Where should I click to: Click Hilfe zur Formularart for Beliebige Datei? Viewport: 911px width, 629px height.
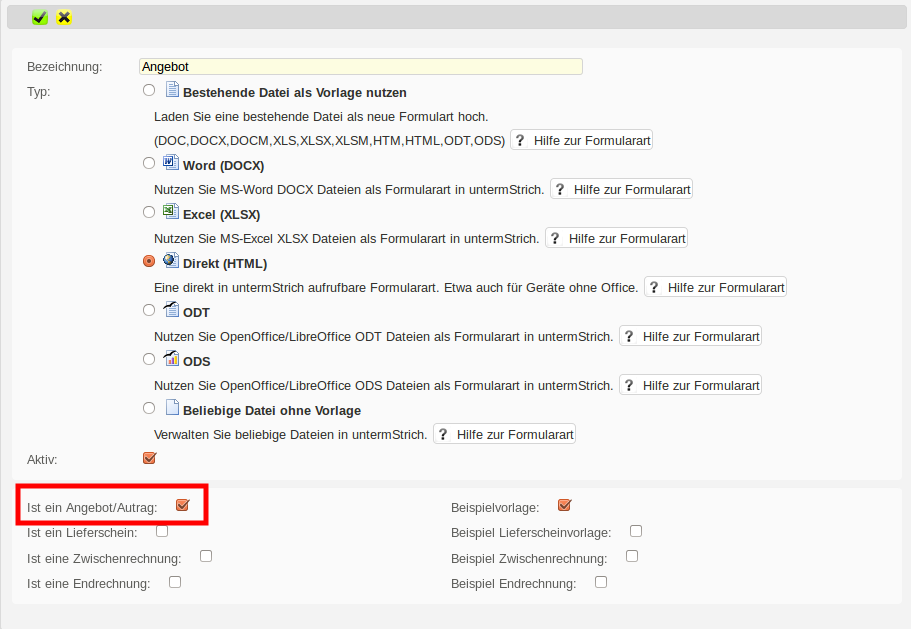click(504, 434)
